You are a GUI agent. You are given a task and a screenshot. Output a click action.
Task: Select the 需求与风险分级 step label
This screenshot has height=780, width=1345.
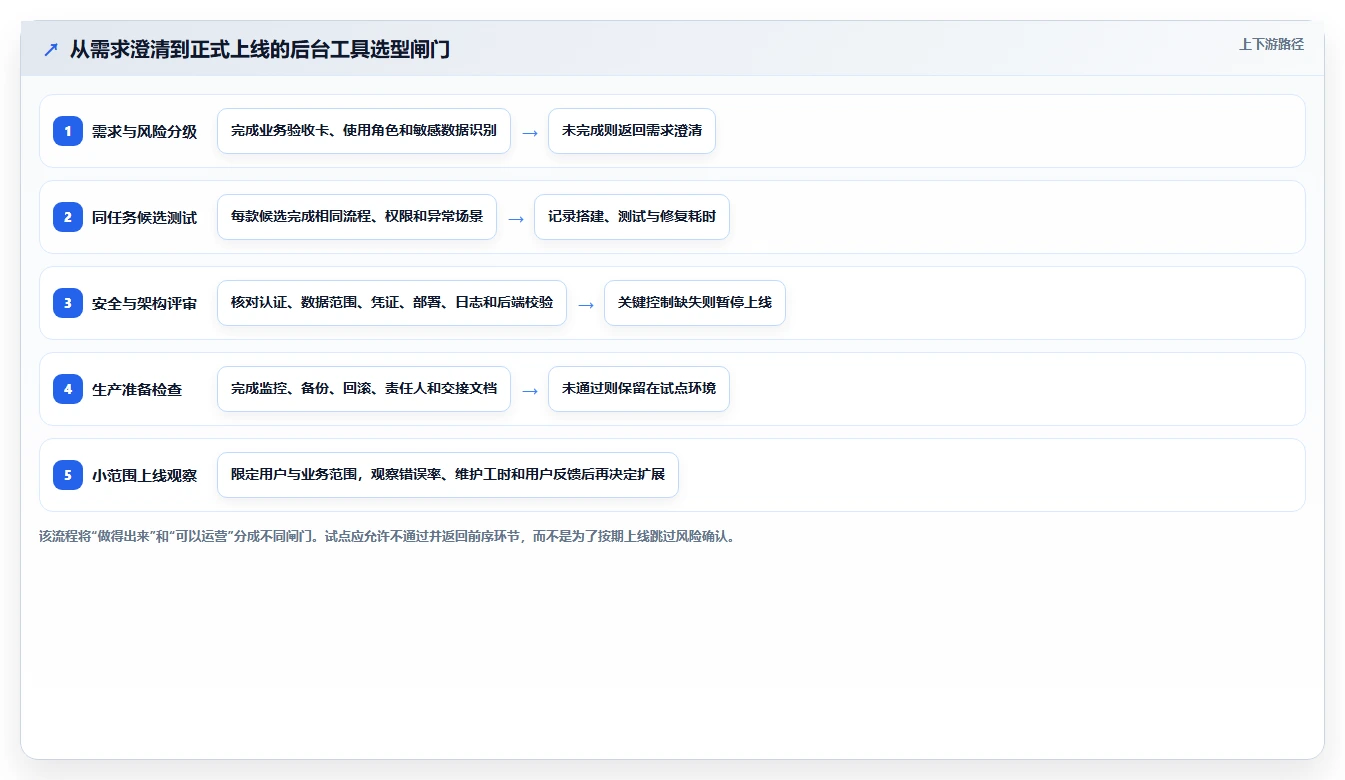point(145,131)
